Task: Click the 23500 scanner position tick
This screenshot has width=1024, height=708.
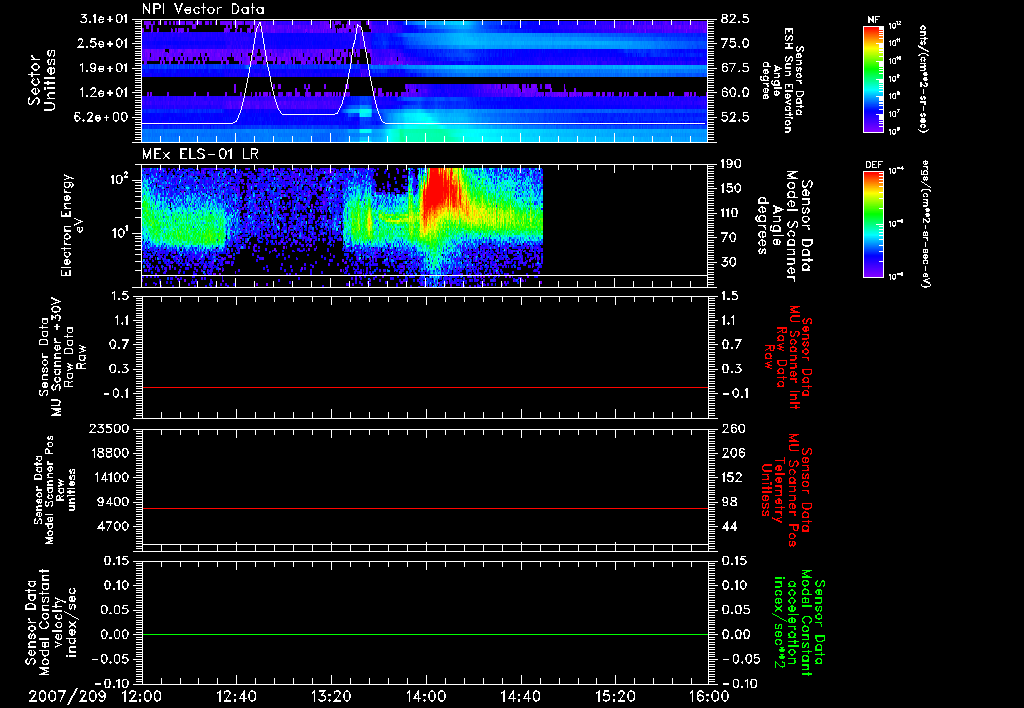Action: pos(110,429)
